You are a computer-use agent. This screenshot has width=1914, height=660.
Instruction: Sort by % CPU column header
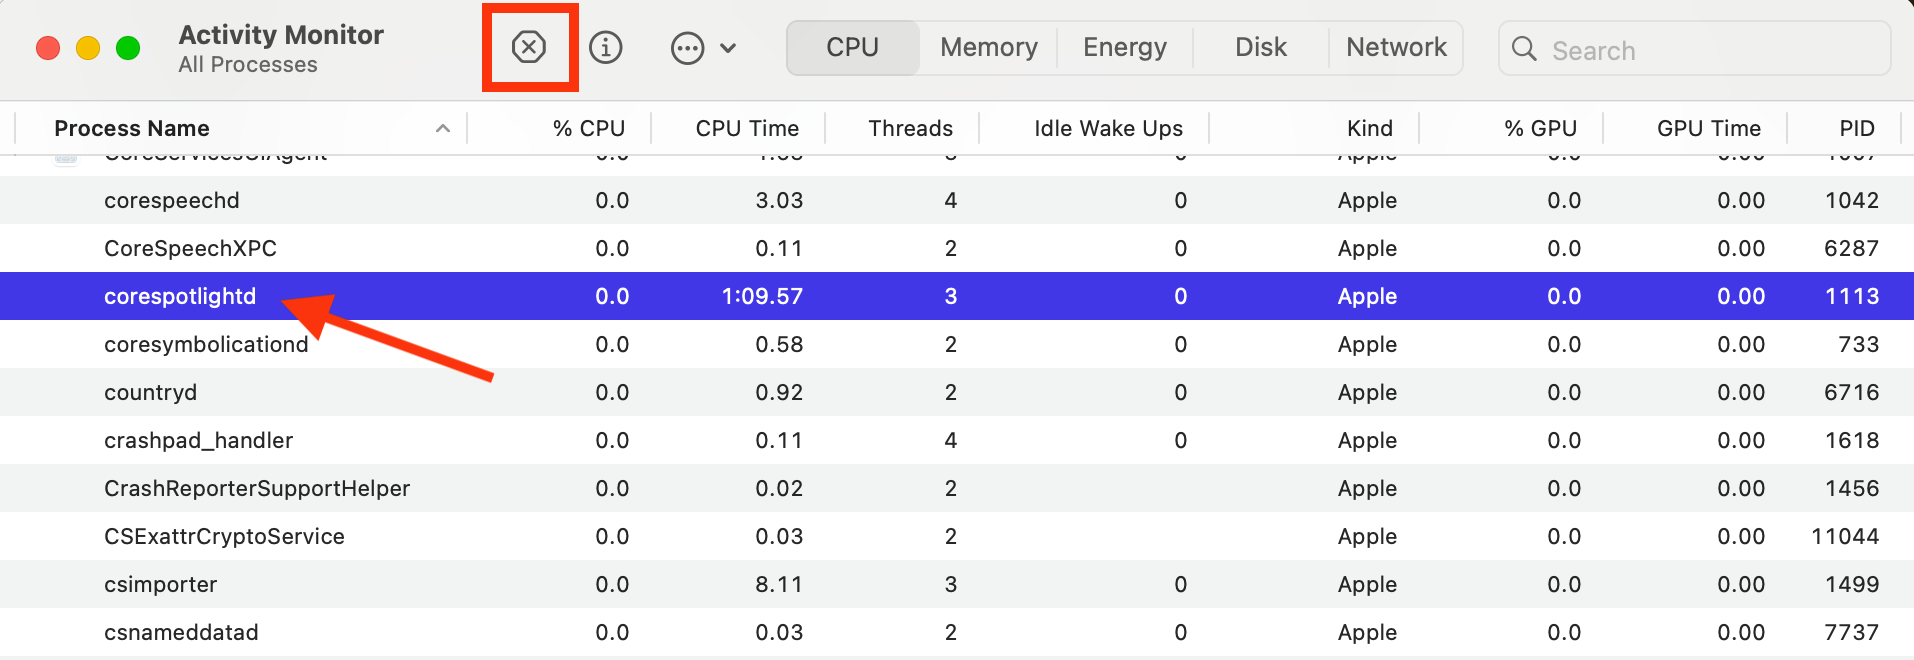coord(589,128)
